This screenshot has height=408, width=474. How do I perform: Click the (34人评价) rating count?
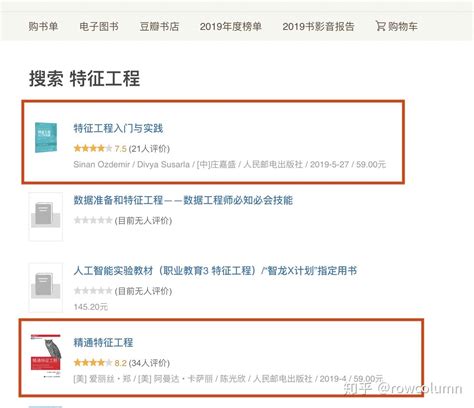click(149, 363)
